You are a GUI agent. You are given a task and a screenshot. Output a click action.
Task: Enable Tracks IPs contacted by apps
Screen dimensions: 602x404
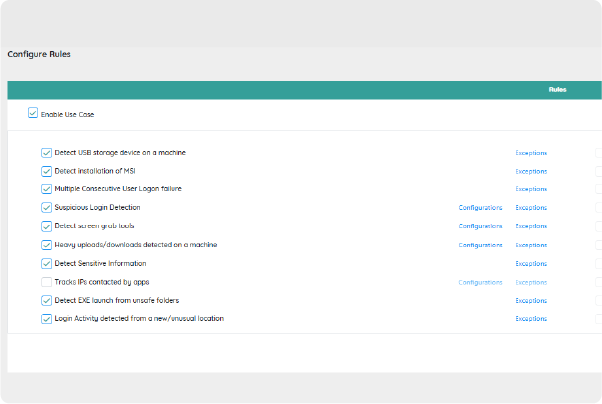pos(46,282)
